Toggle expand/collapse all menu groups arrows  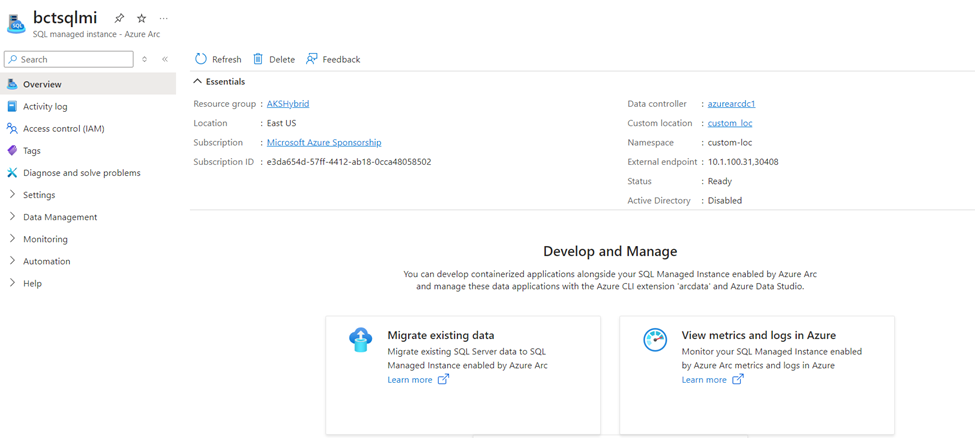coord(144,59)
